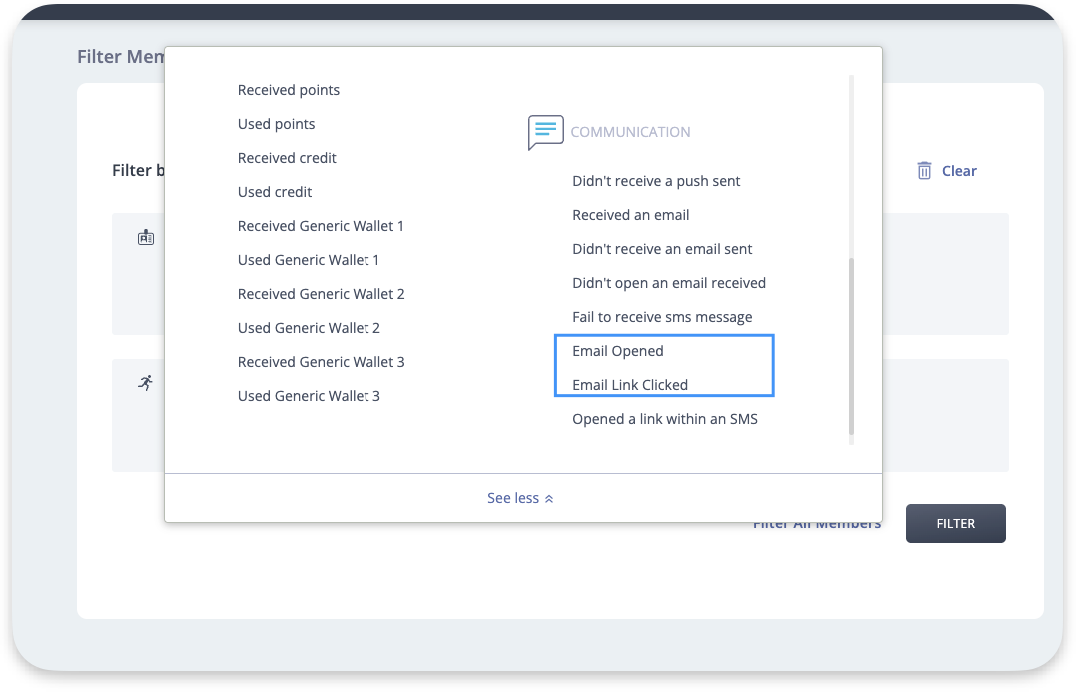Choose Received an email option
The image size is (1076, 692).
tap(630, 215)
